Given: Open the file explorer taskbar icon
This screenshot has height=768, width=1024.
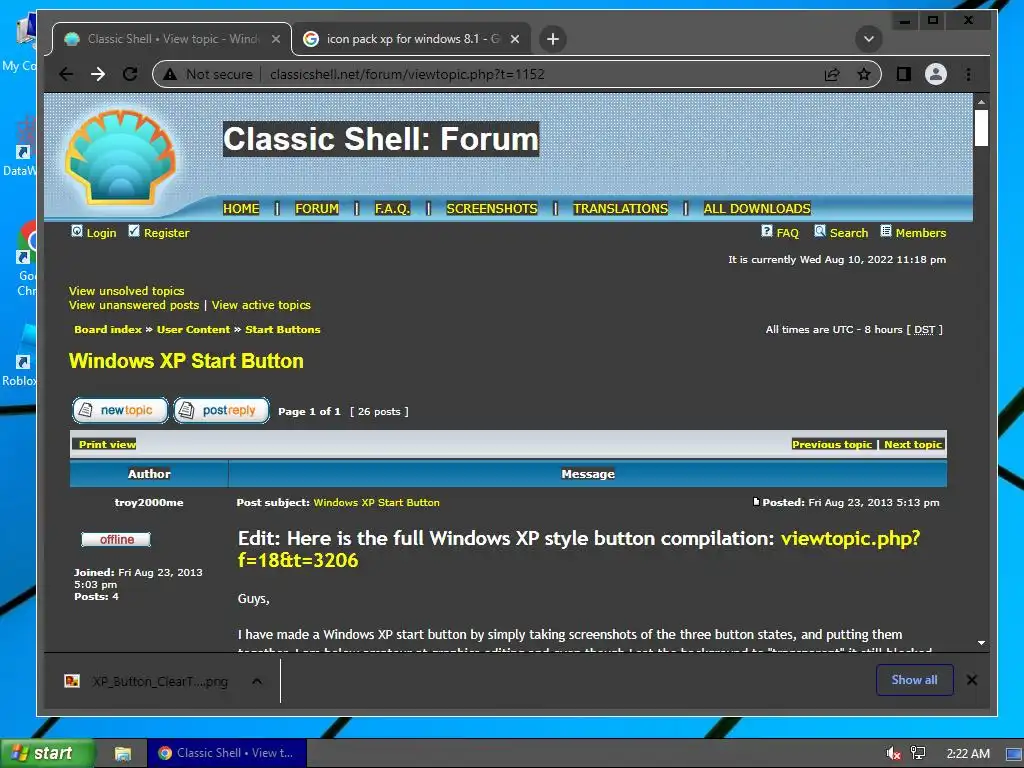Looking at the screenshot, I should click(123, 754).
